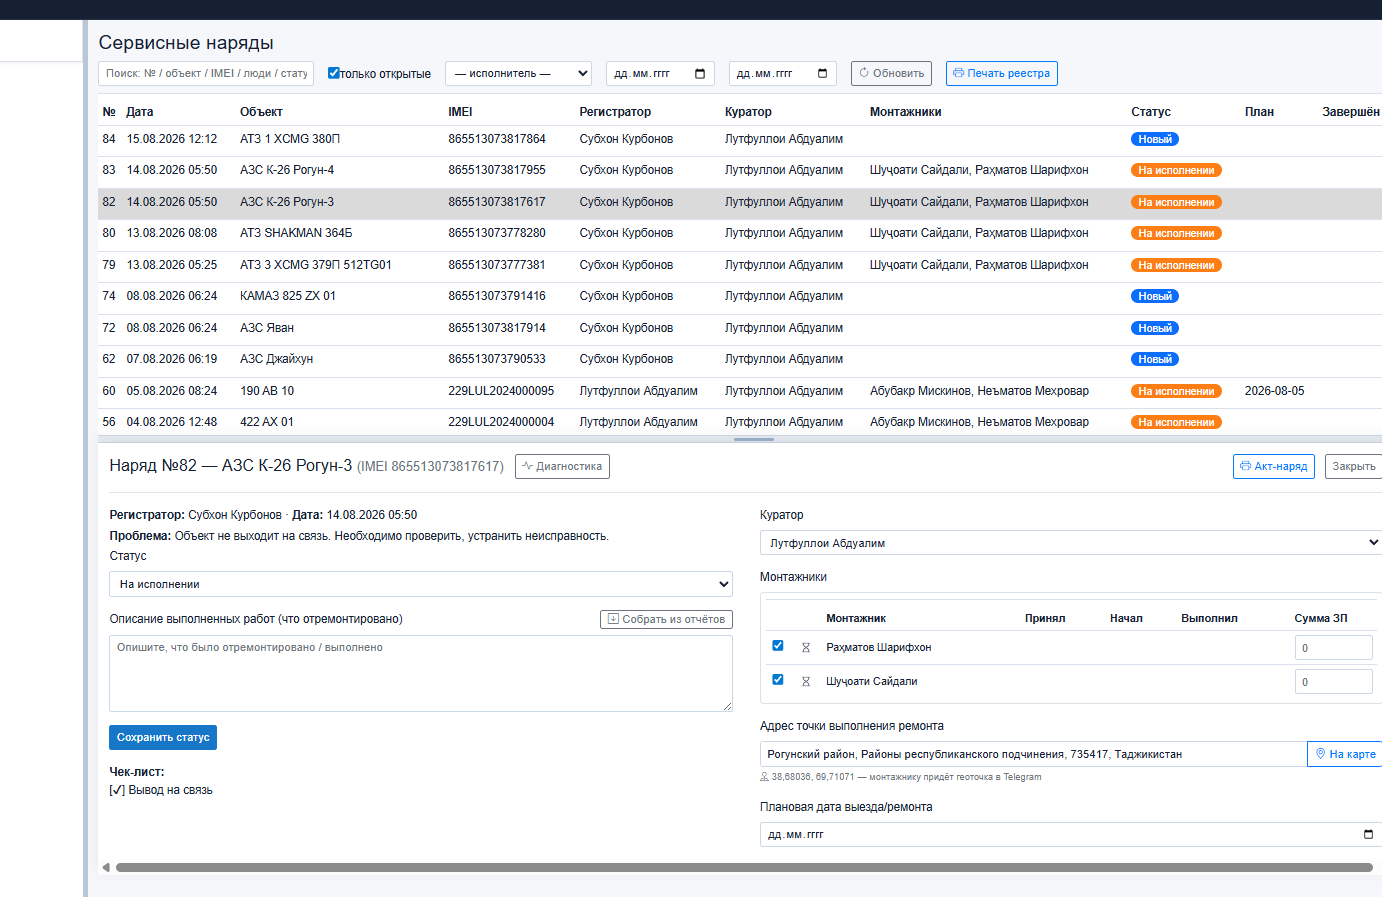Screen dimensions: 1382x897
Task: Click the Закрыть button
Action: pyautogui.click(x=1353, y=467)
